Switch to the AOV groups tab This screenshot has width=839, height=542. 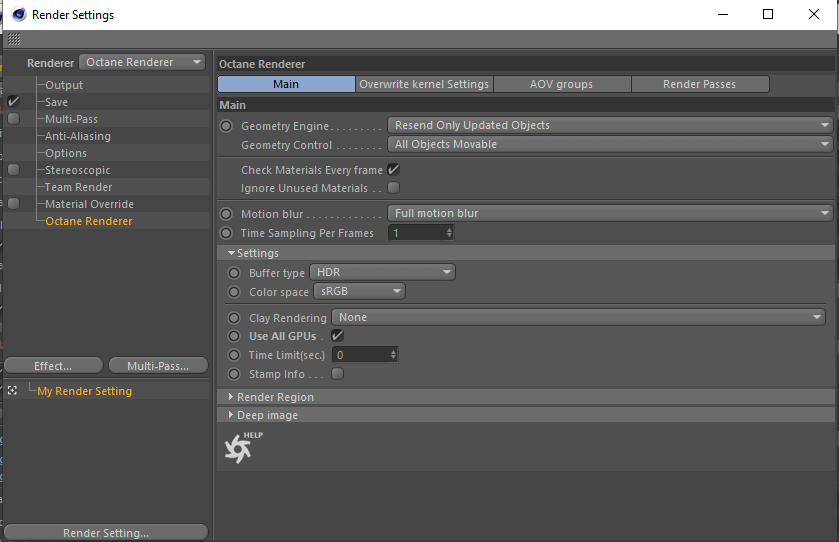(562, 84)
